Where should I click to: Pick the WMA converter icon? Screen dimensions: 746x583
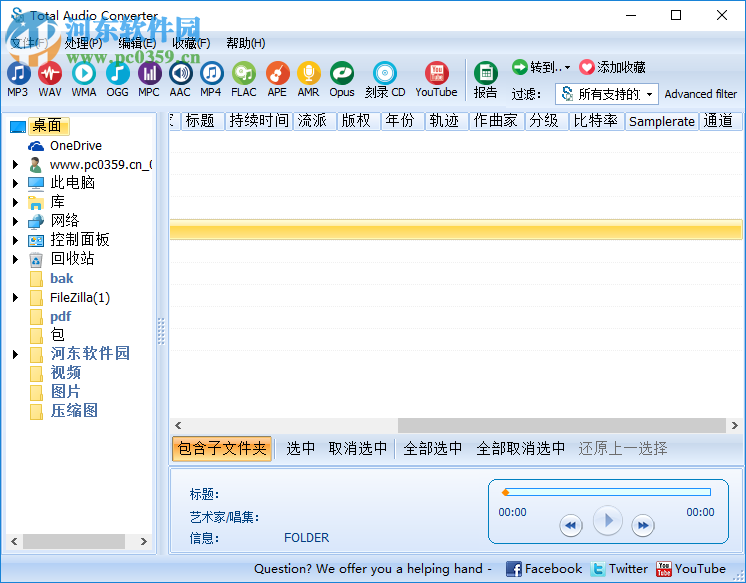84,74
